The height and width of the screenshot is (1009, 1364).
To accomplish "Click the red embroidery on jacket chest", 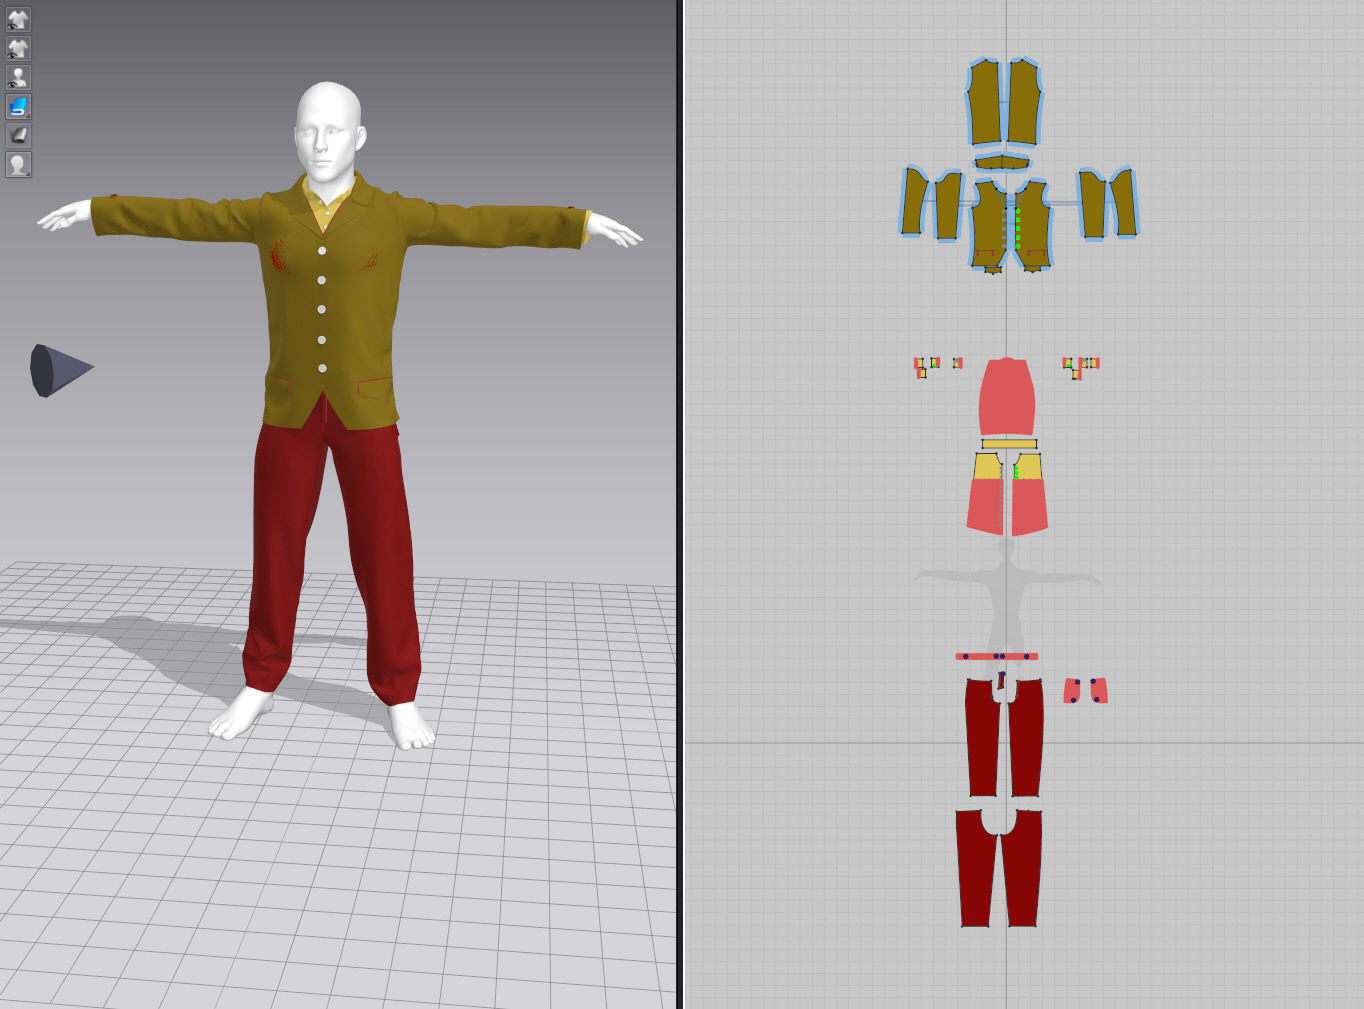I will (x=279, y=258).
